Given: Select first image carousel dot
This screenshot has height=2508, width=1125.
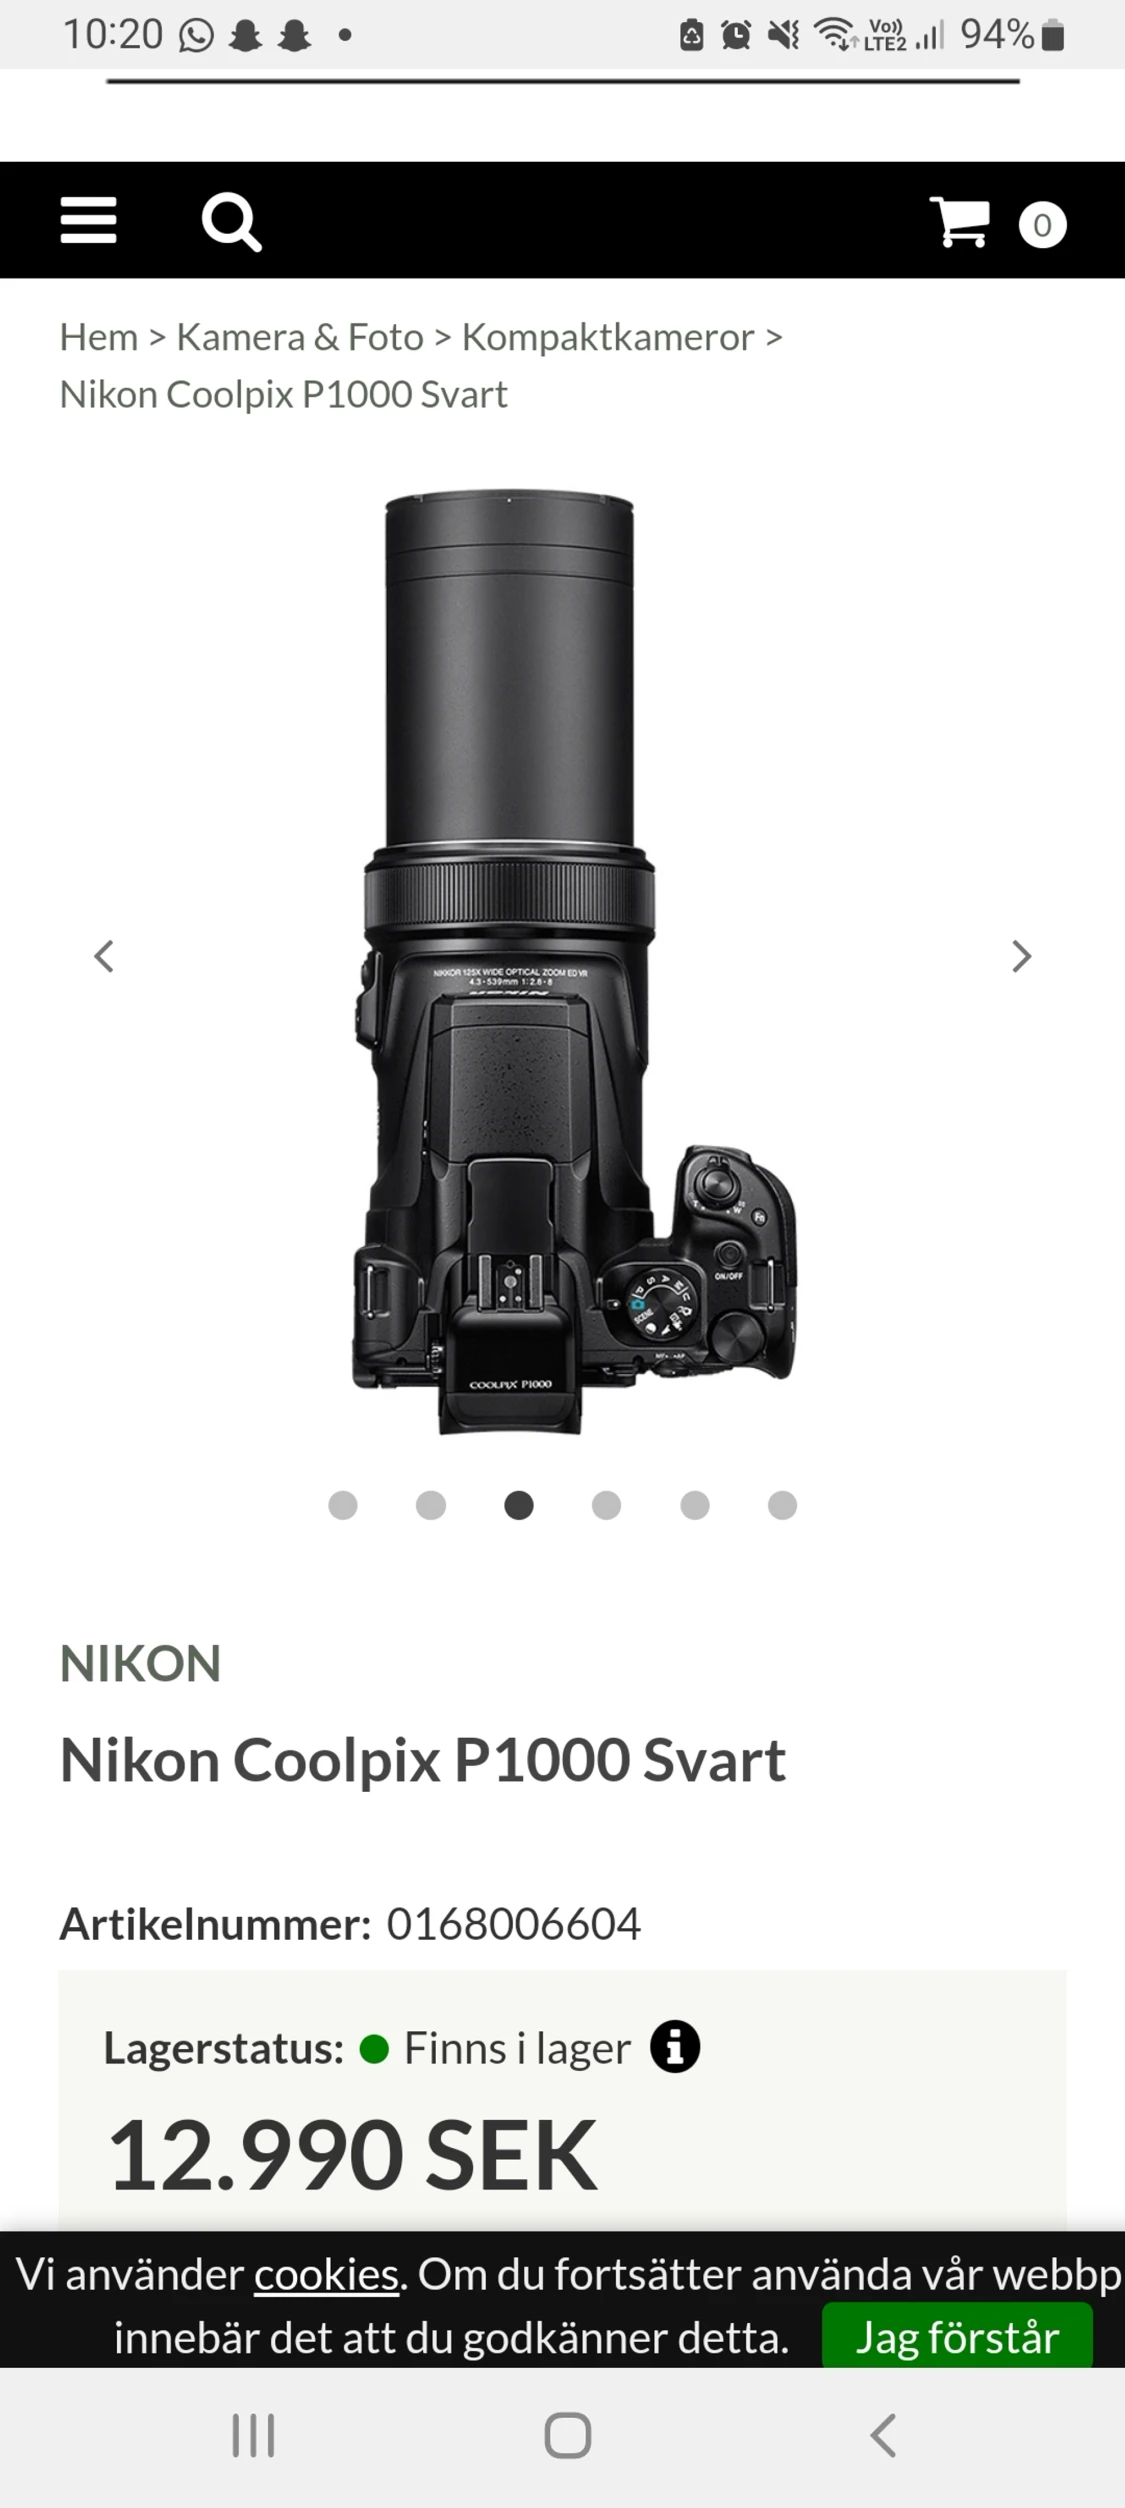Looking at the screenshot, I should pos(343,1505).
